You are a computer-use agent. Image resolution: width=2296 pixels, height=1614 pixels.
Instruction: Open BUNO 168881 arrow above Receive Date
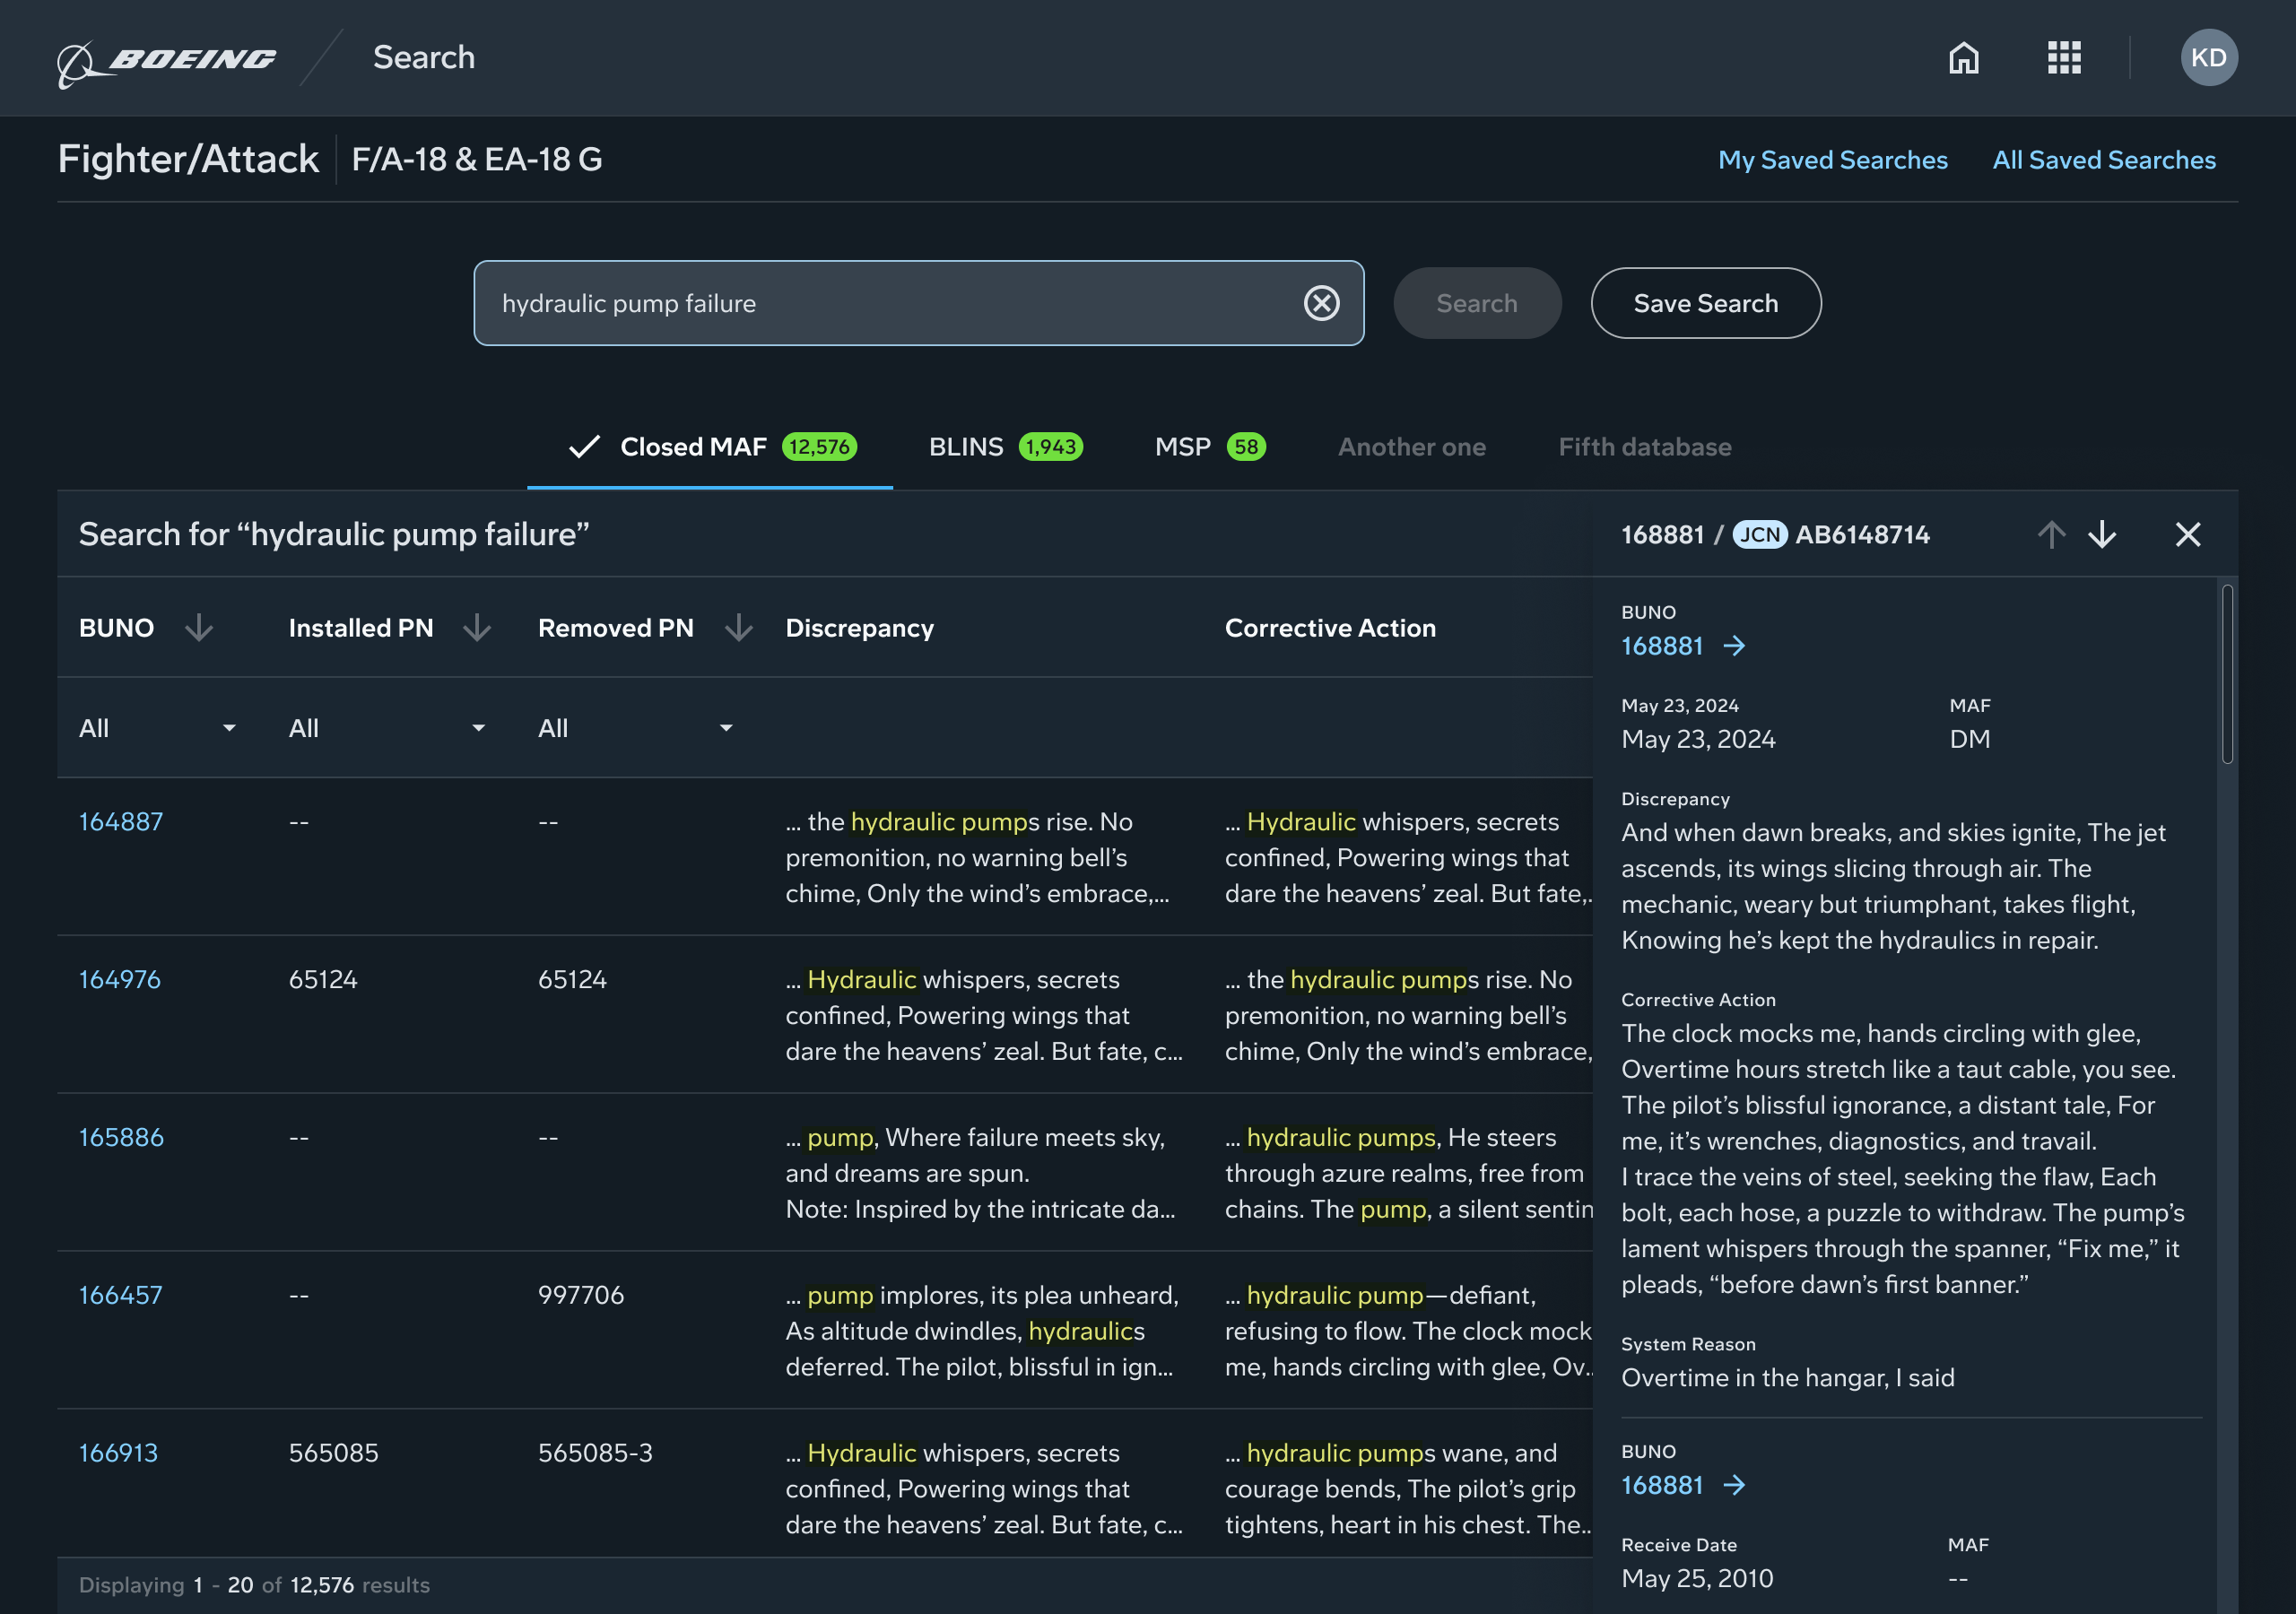(x=1734, y=1486)
